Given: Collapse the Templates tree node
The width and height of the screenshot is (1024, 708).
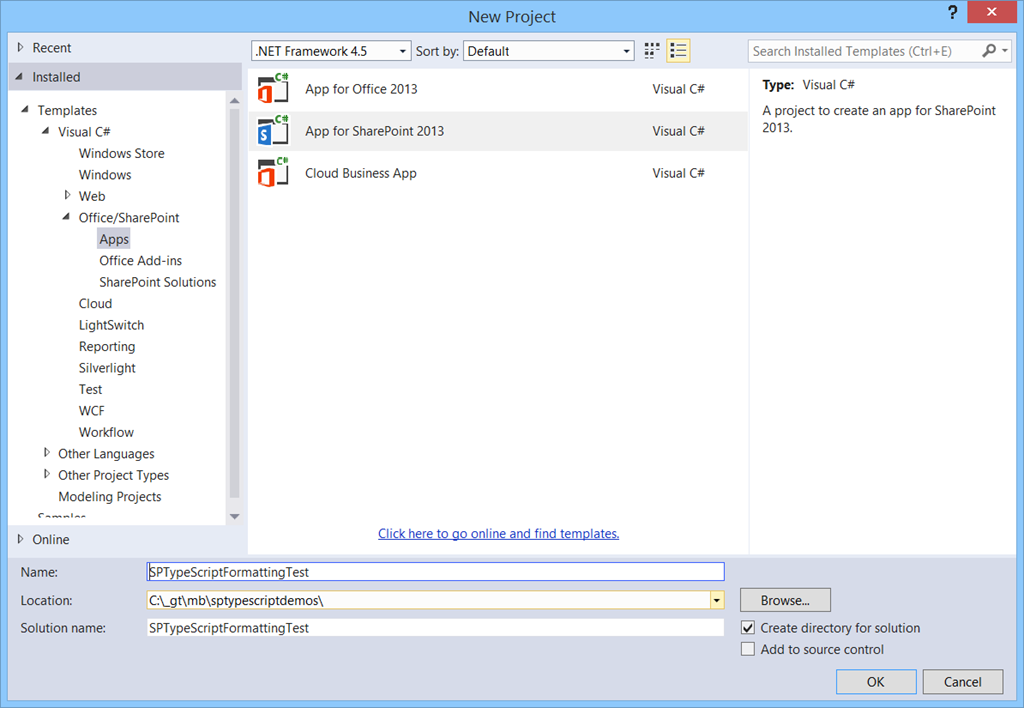Looking at the screenshot, I should click(x=25, y=110).
